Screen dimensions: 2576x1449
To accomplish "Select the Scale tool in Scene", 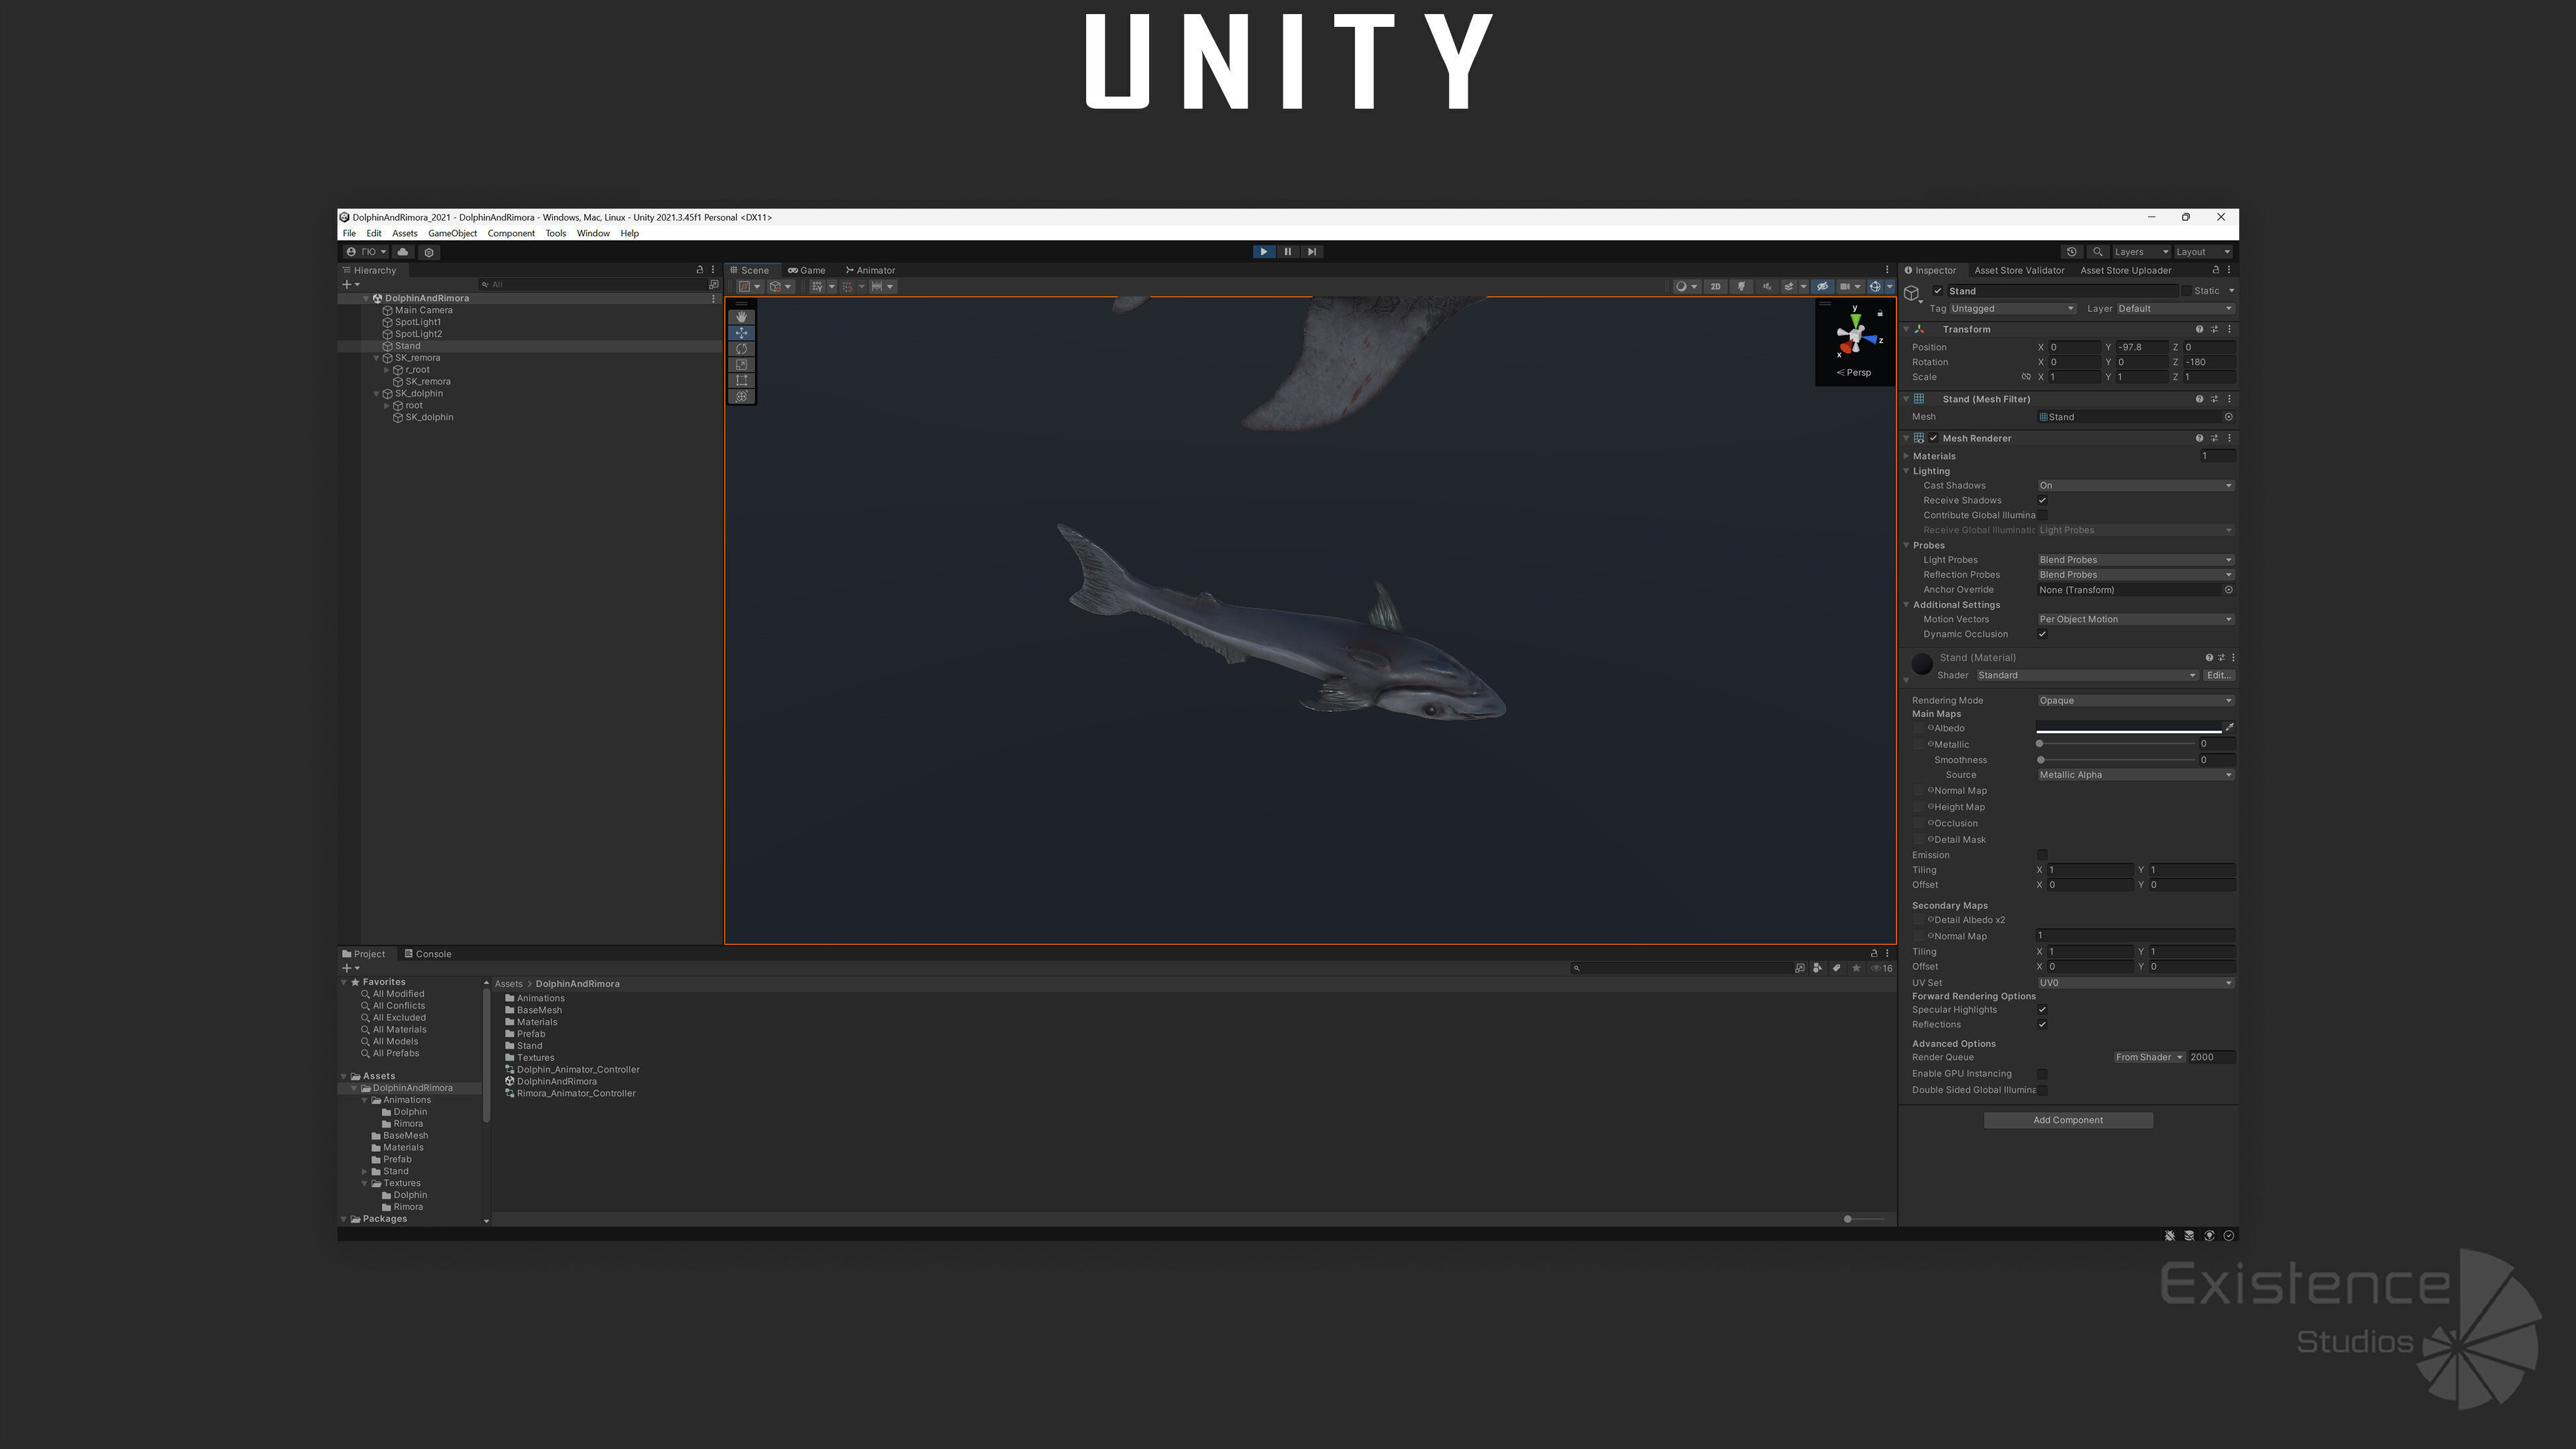I will click(741, 365).
